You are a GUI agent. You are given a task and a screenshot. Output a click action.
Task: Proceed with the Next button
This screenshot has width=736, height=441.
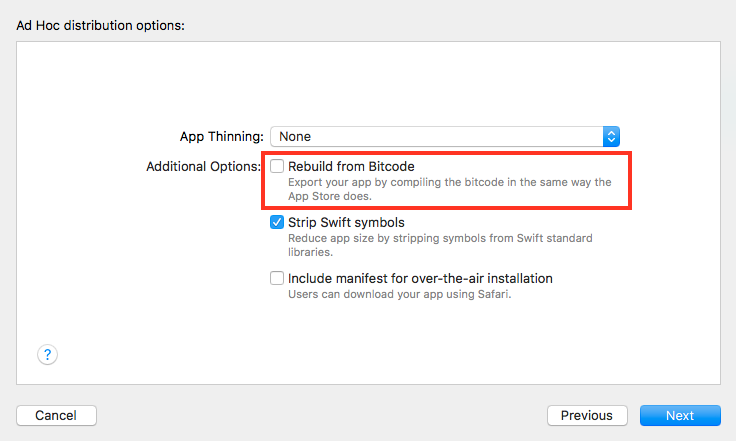(680, 415)
